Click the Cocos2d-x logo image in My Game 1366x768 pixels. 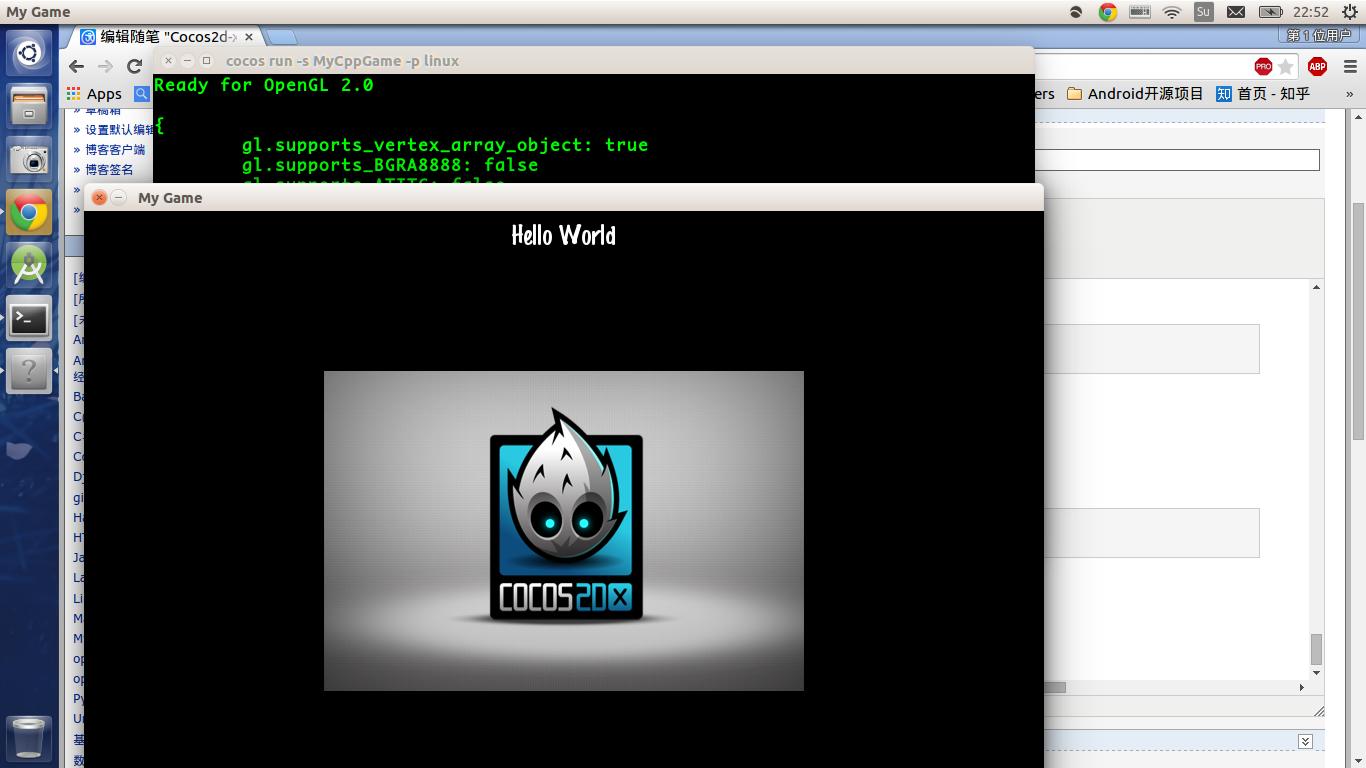pyautogui.click(x=564, y=531)
